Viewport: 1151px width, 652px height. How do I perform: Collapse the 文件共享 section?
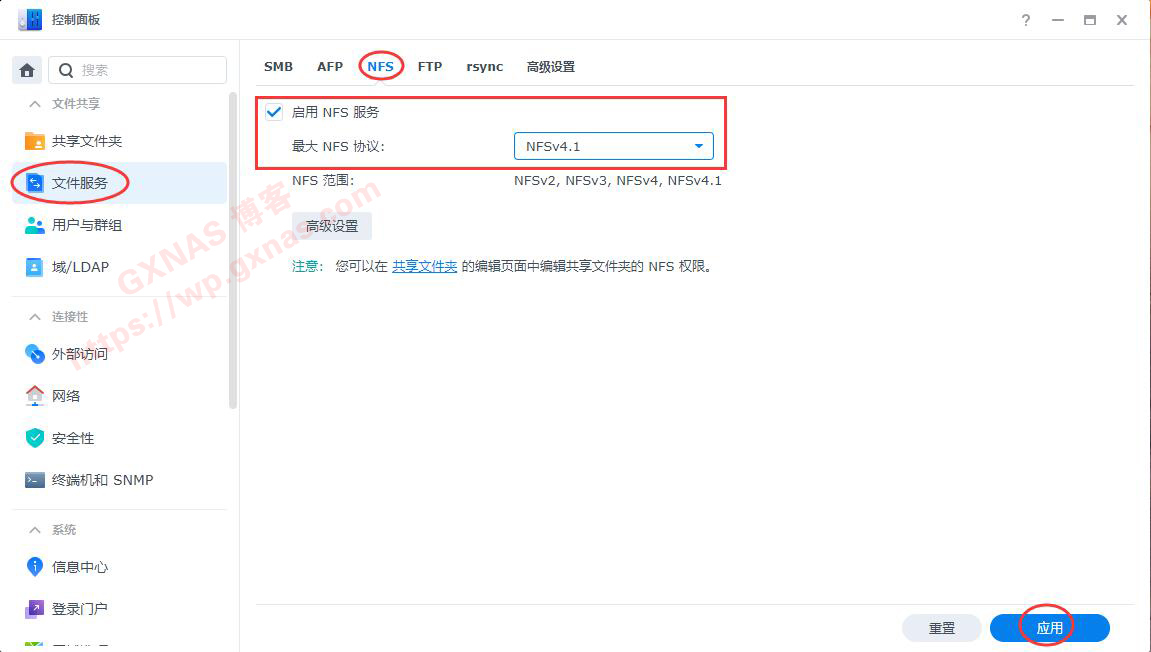35,104
